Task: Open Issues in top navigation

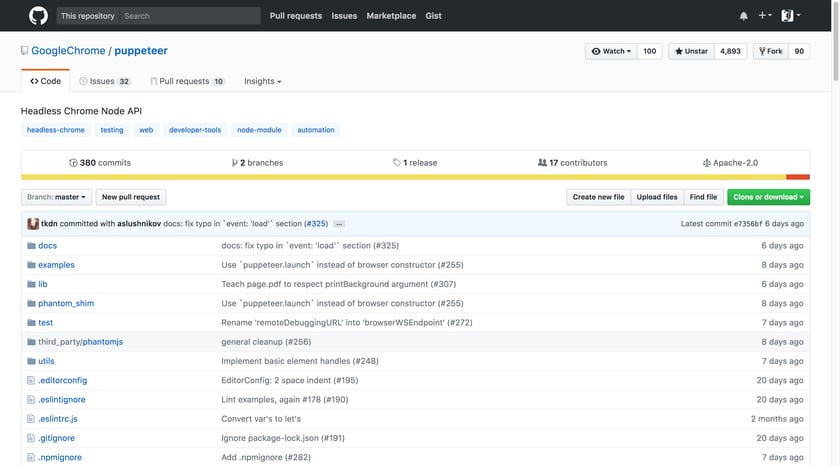Action: pos(344,16)
